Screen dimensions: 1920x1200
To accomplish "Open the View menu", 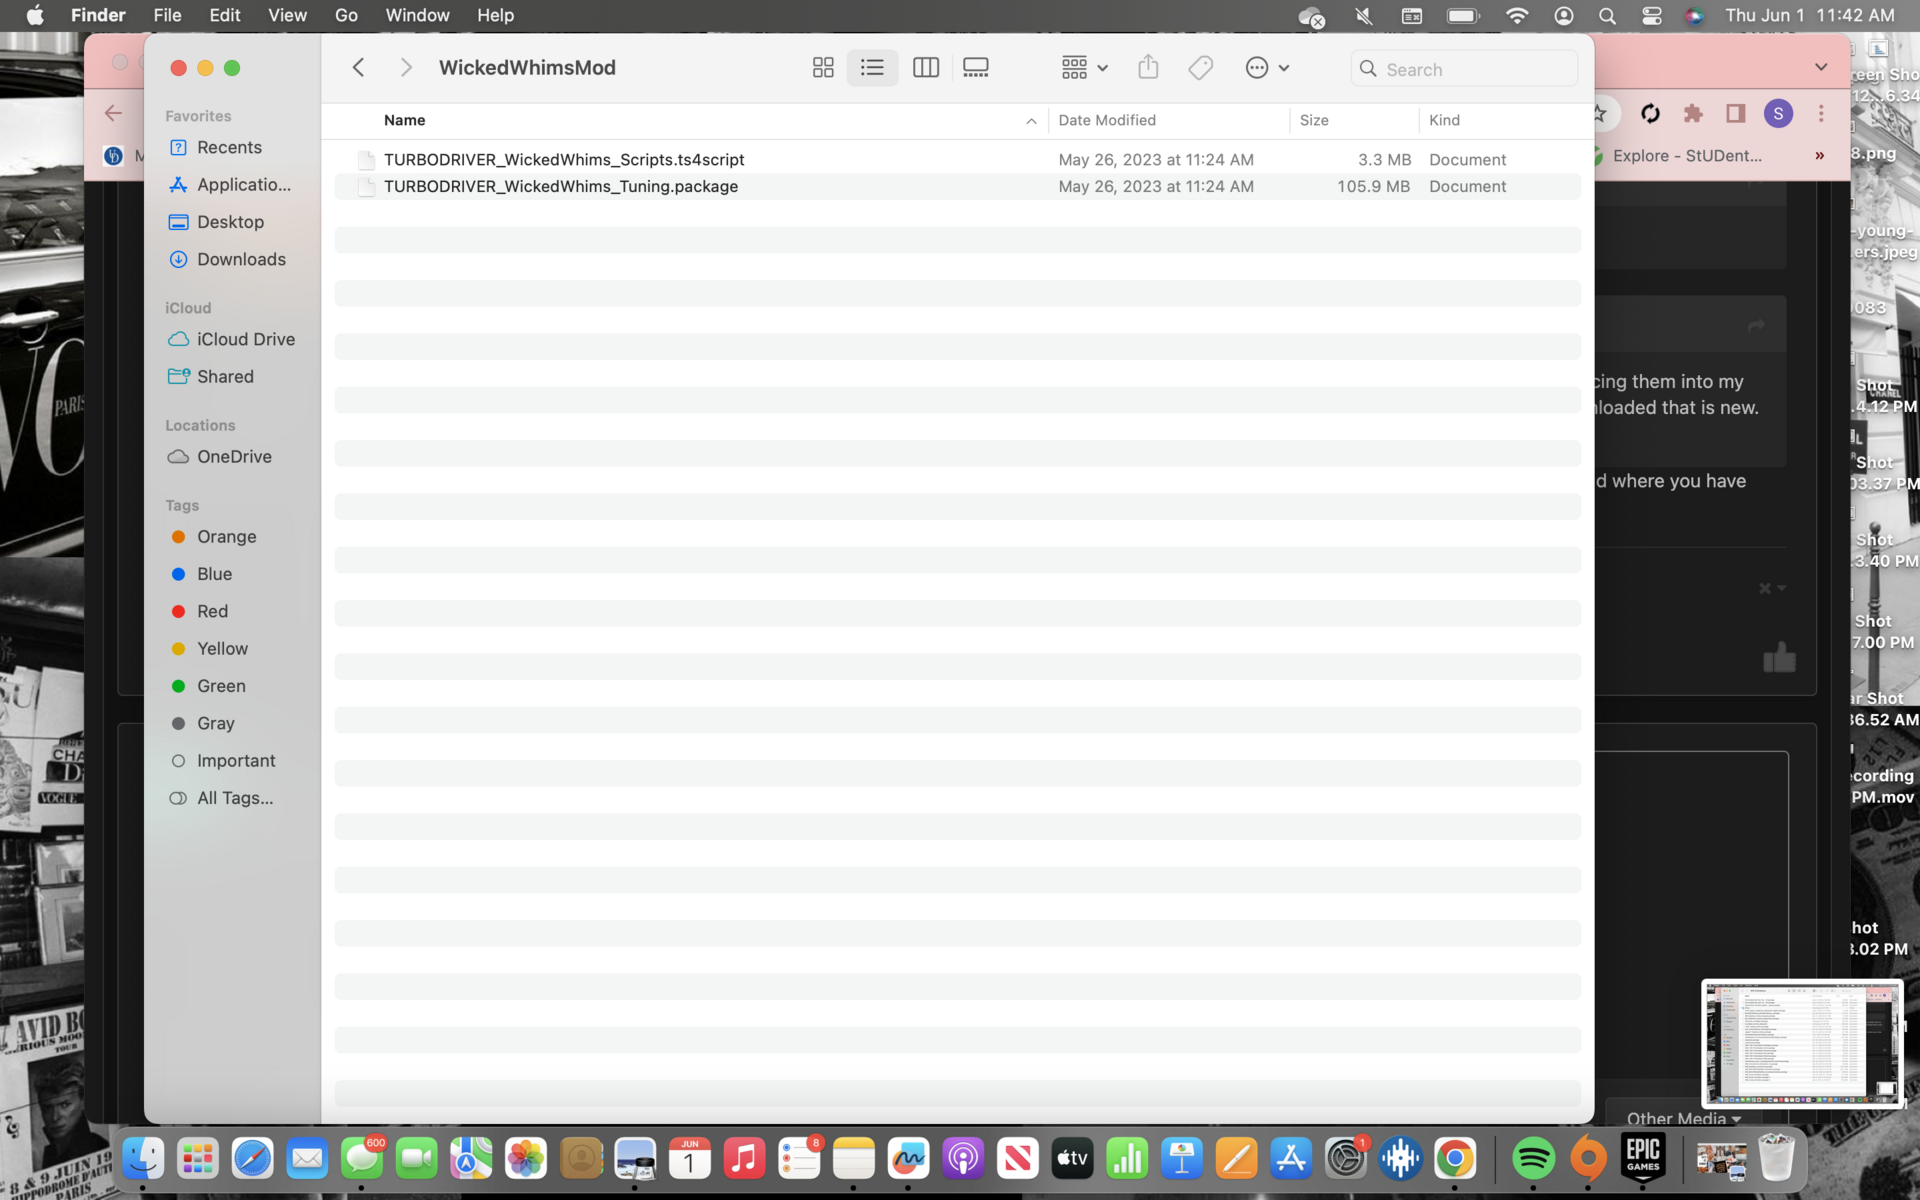I will pos(287,15).
